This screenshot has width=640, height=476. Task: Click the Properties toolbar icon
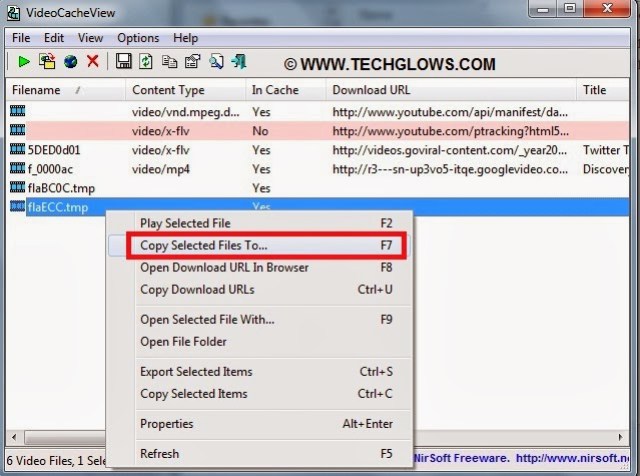(x=193, y=62)
